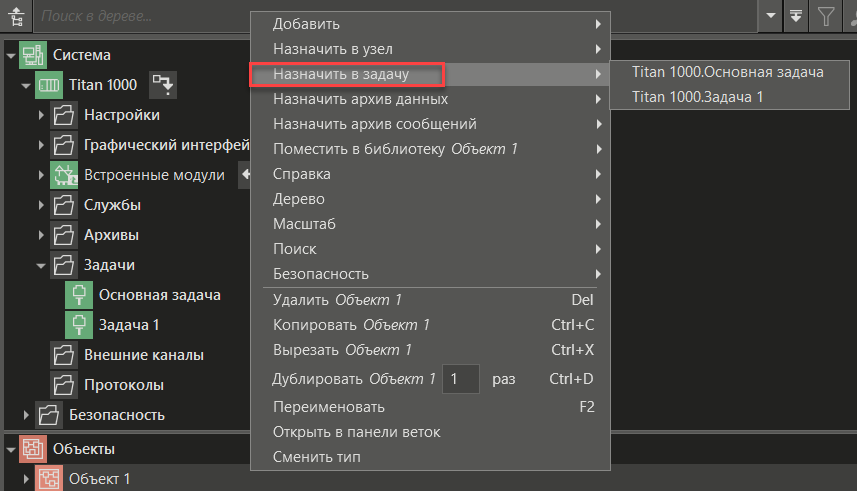Image resolution: width=857 pixels, height=491 pixels.
Task: Click the collapse-all arrow icon in toolbar
Action: [x=796, y=16]
